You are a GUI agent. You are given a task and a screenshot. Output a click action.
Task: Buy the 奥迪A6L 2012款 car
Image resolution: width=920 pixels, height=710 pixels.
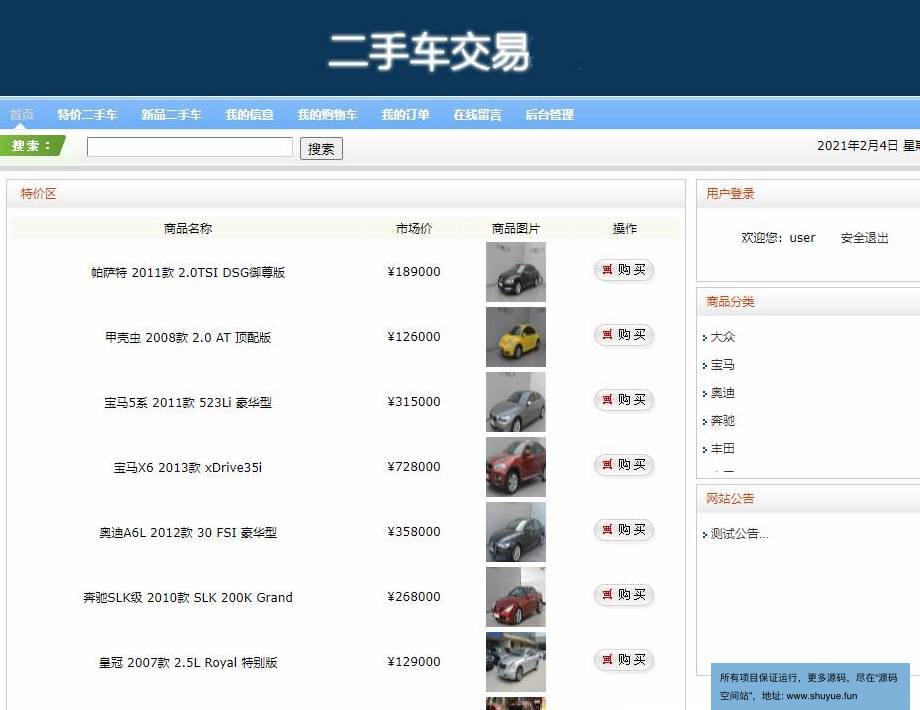(624, 530)
